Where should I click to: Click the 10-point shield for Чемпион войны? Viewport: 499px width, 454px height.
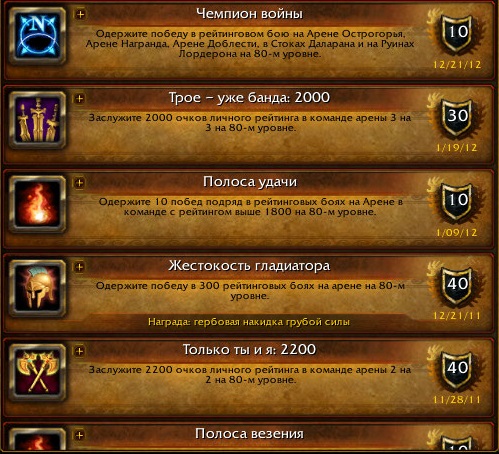tap(457, 33)
